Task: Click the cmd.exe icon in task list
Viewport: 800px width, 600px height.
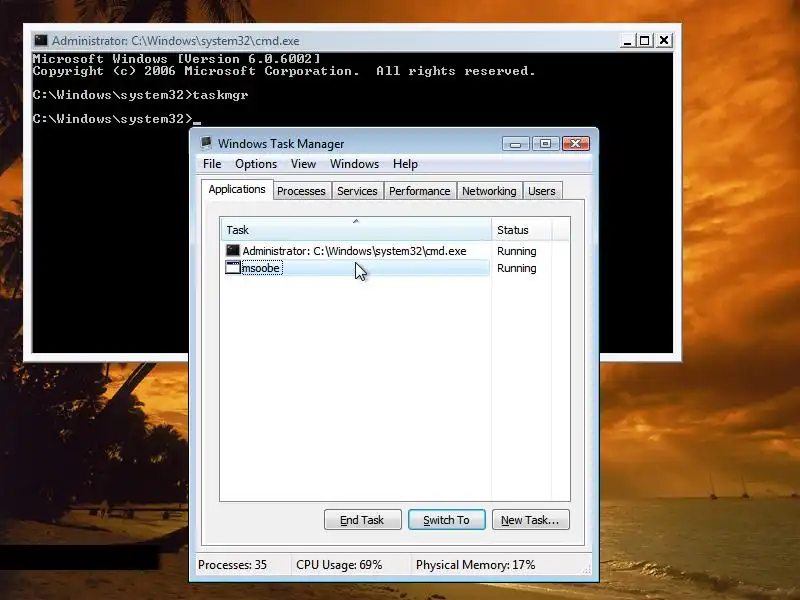Action: pyautogui.click(x=233, y=251)
